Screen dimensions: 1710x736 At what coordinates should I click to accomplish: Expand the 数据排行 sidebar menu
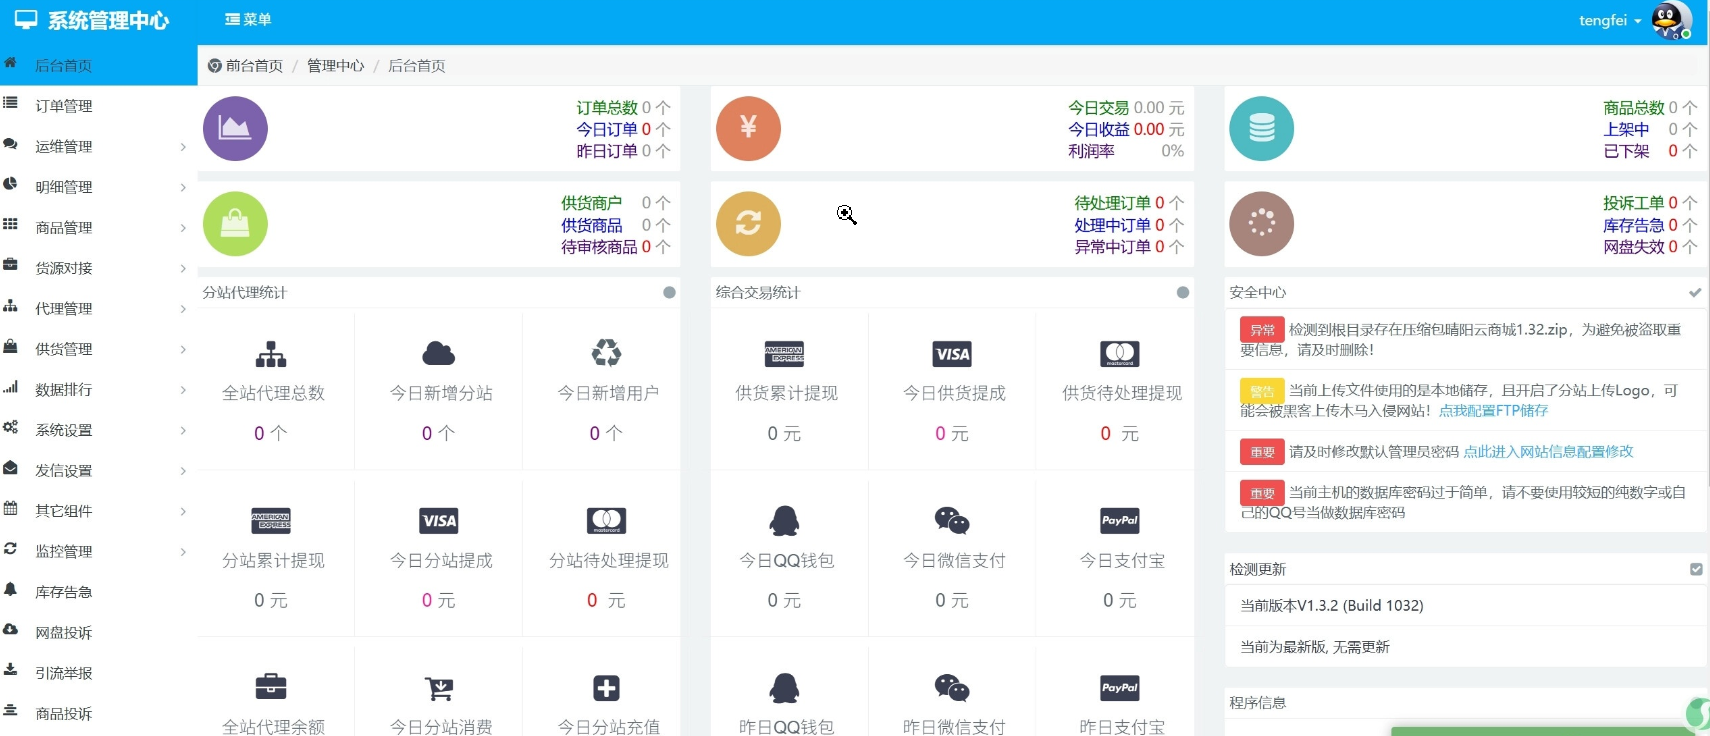(98, 389)
